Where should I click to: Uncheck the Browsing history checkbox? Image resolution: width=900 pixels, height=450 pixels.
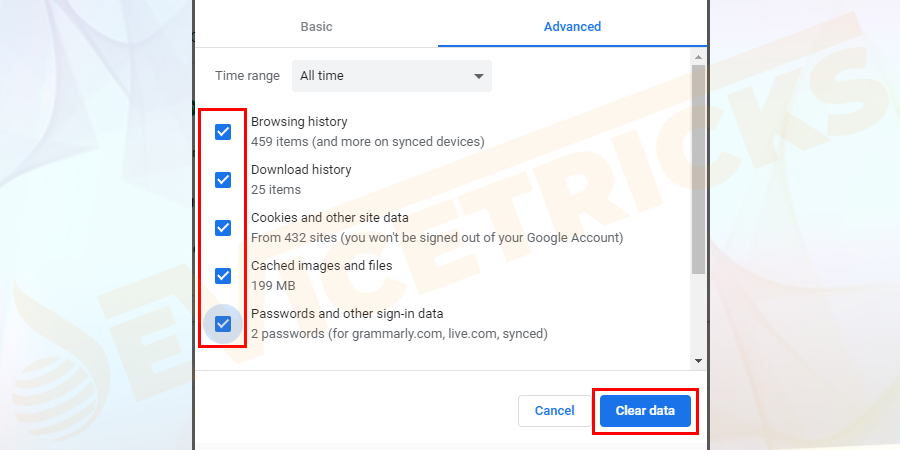click(223, 132)
